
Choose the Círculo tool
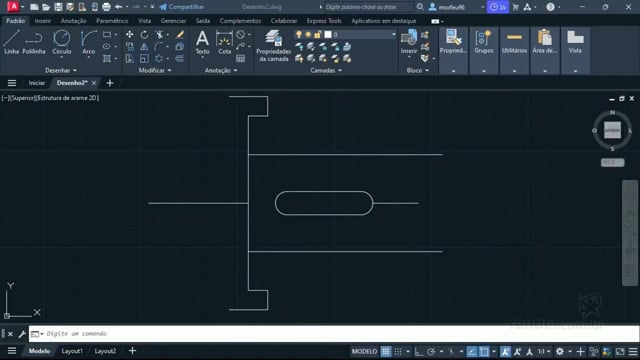click(x=62, y=42)
